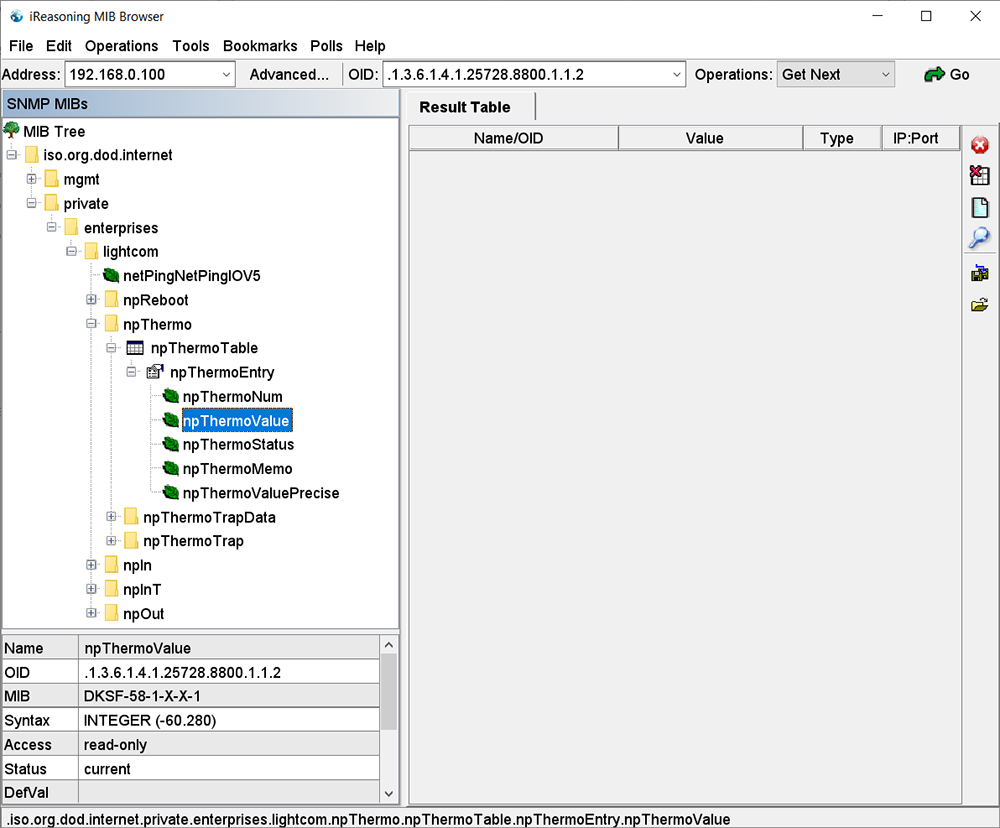Expand the npReboot folder

(x=91, y=299)
